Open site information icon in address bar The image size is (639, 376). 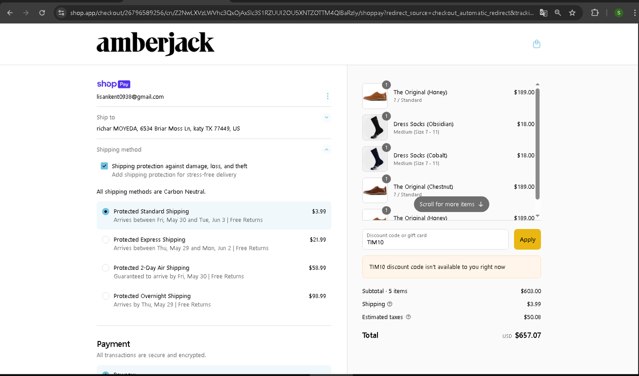pyautogui.click(x=61, y=13)
